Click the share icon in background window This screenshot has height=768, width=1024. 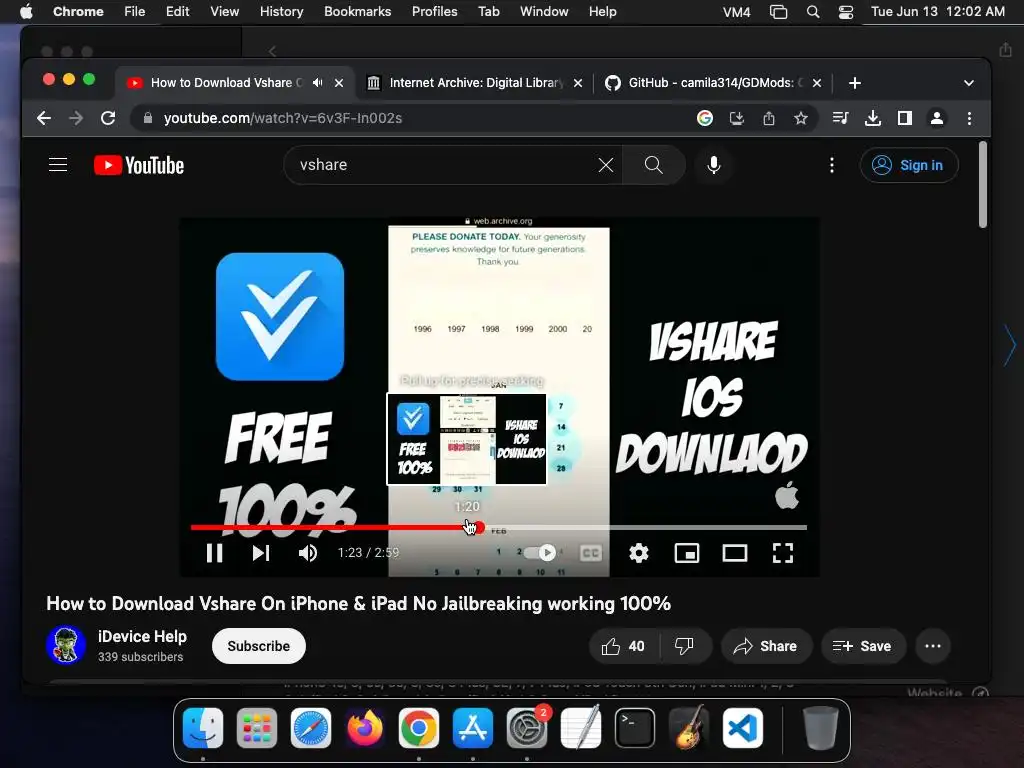(x=1005, y=50)
